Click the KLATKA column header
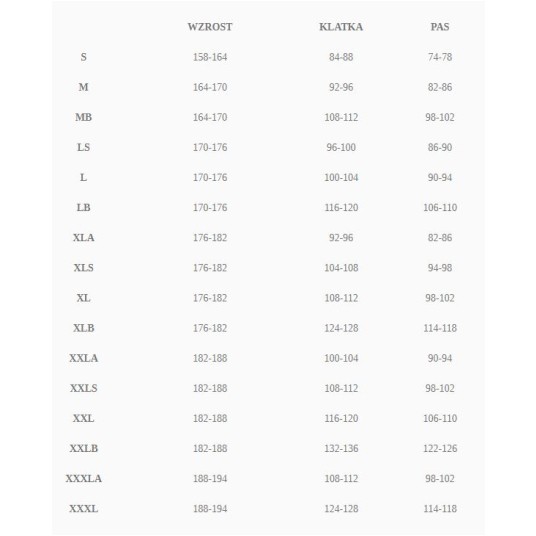Image resolution: width=536 pixels, height=536 pixels. [341, 27]
